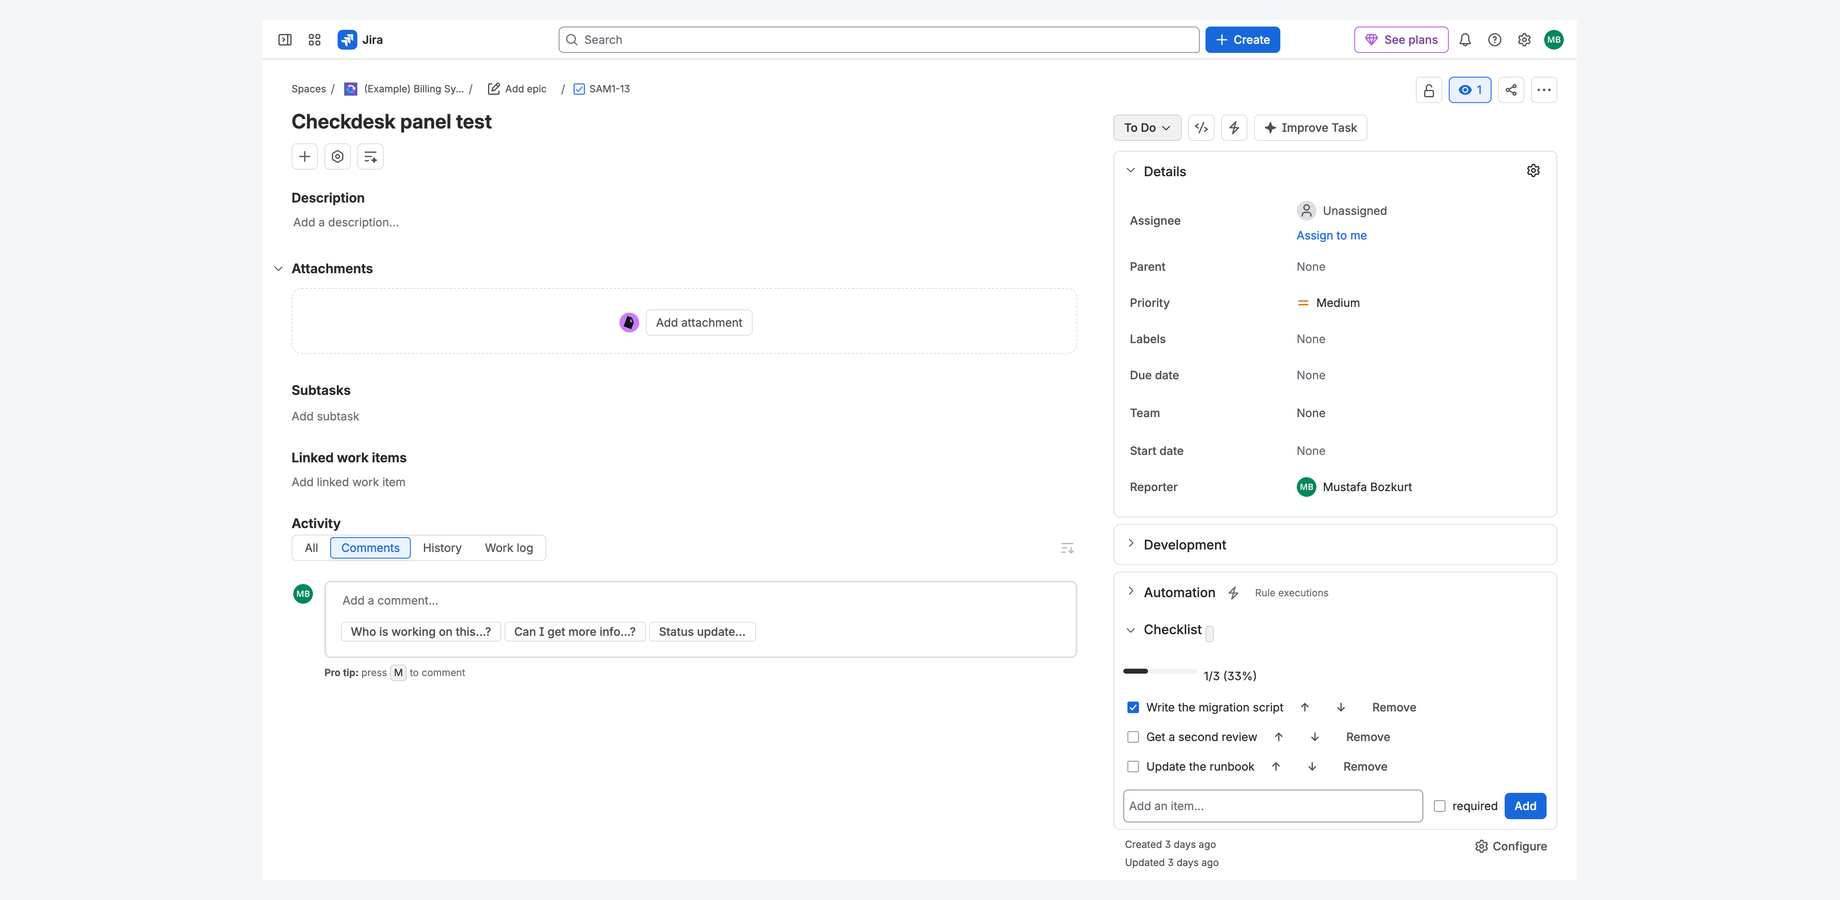Viewport: 1840px width, 900px height.
Task: Toggle the sidebar collapse icon
Action: [285, 40]
